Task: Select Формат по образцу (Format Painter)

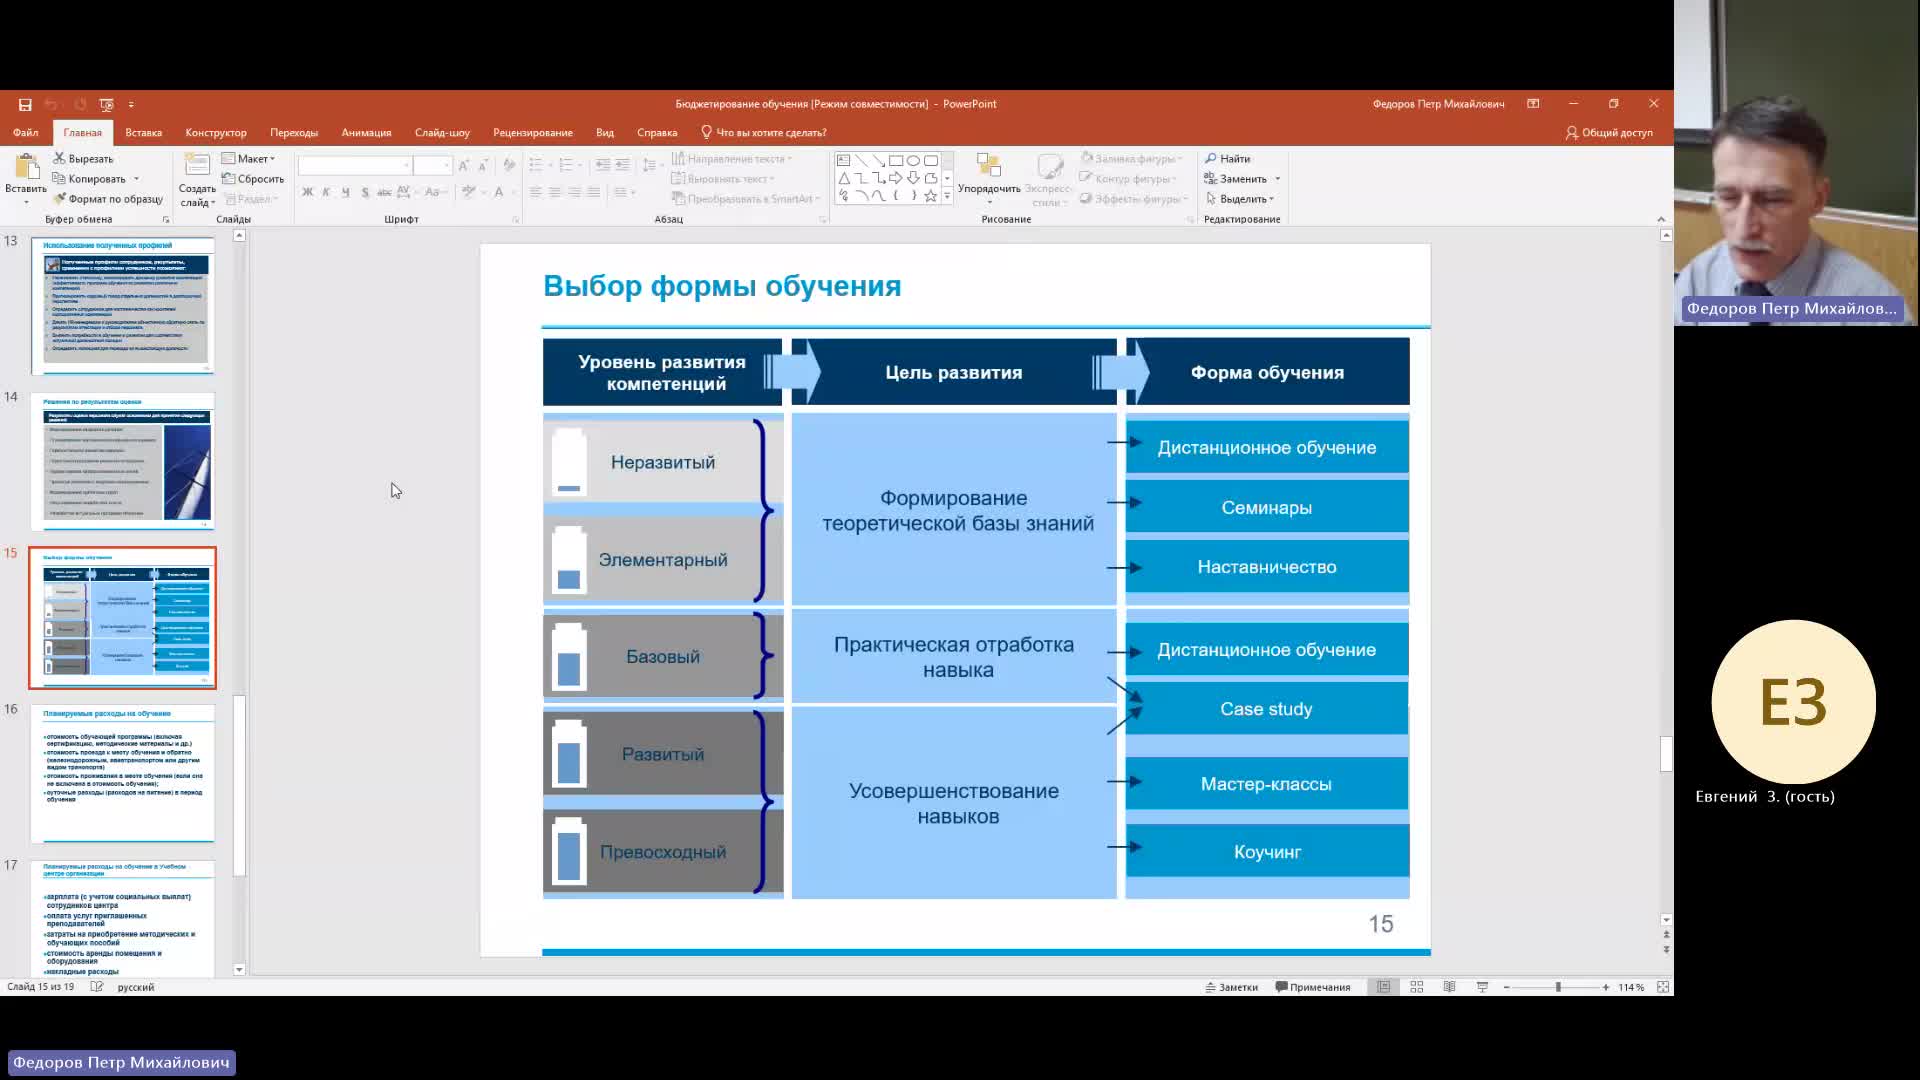Action: tap(108, 199)
